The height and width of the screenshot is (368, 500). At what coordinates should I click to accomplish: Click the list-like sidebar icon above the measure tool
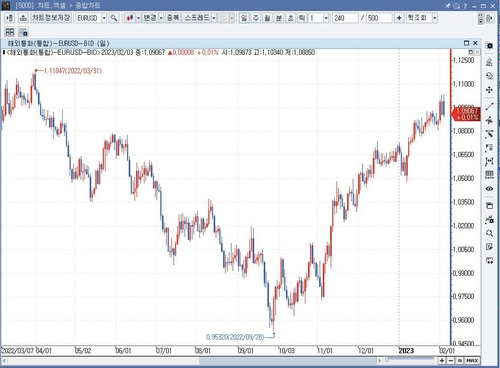click(x=489, y=148)
